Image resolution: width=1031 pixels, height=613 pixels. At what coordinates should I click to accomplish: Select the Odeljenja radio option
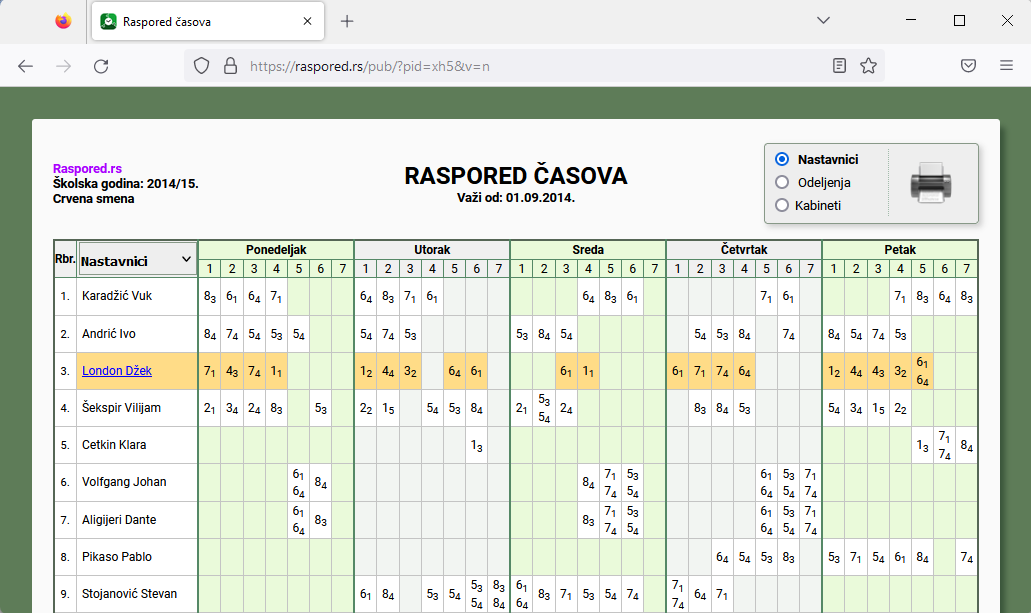[782, 182]
